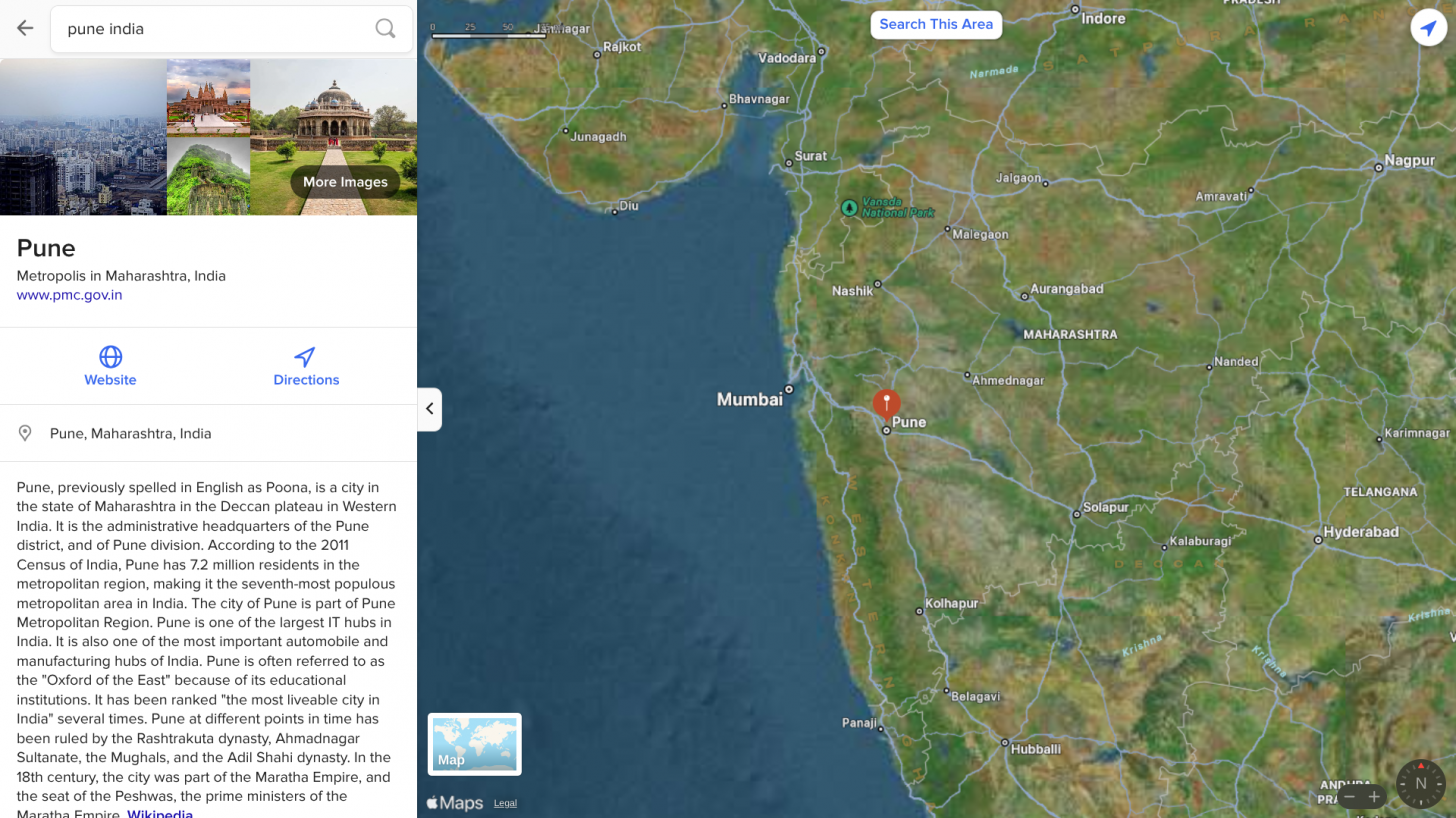This screenshot has width=1456, height=818.
Task: Go back using the left arrow
Action: point(25,29)
